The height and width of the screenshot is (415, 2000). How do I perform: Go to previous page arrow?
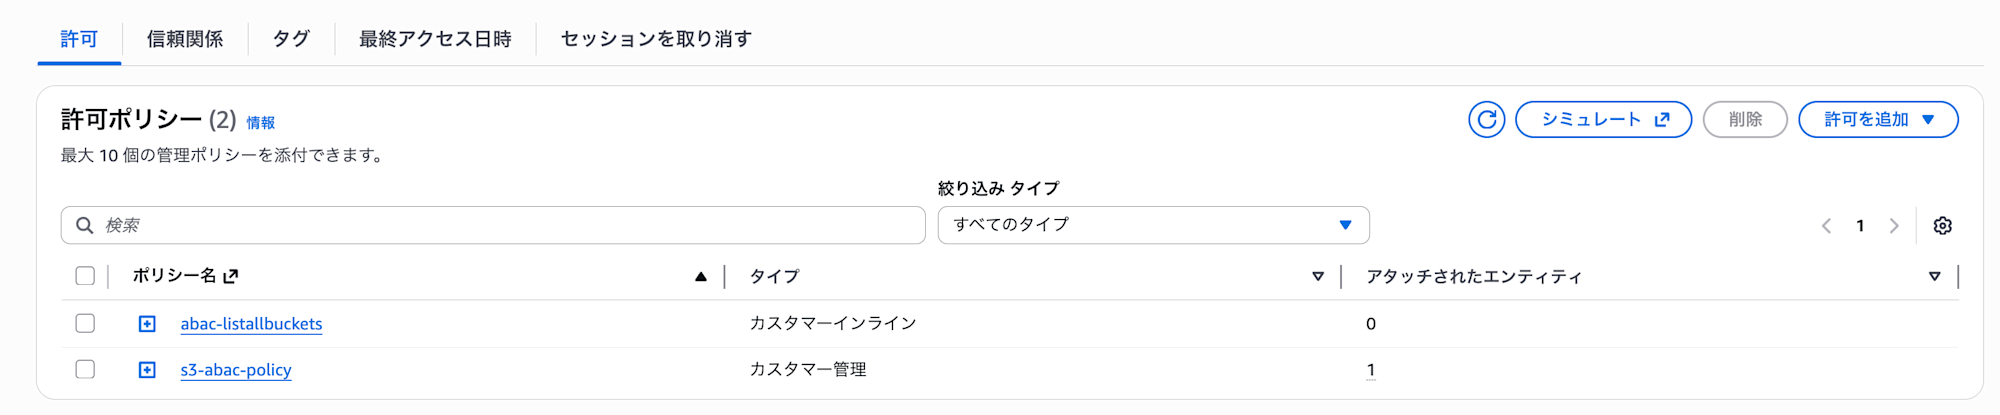click(1827, 226)
